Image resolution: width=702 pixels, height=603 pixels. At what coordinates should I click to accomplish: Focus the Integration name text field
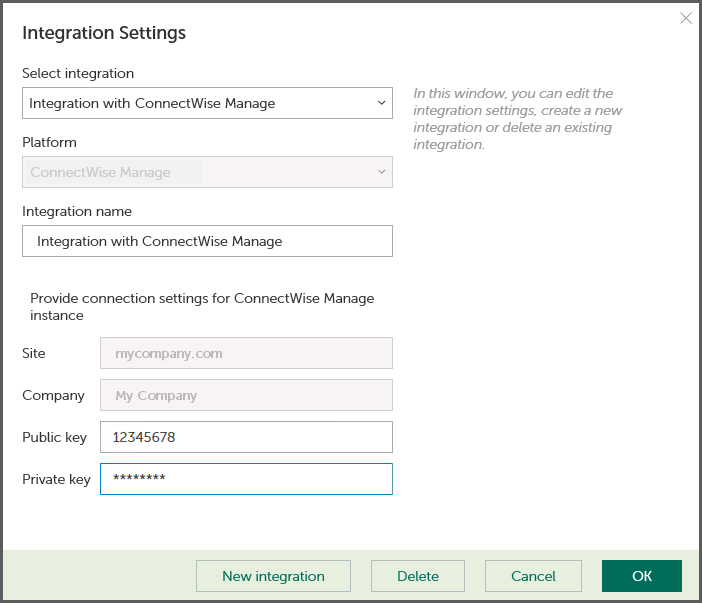point(207,241)
